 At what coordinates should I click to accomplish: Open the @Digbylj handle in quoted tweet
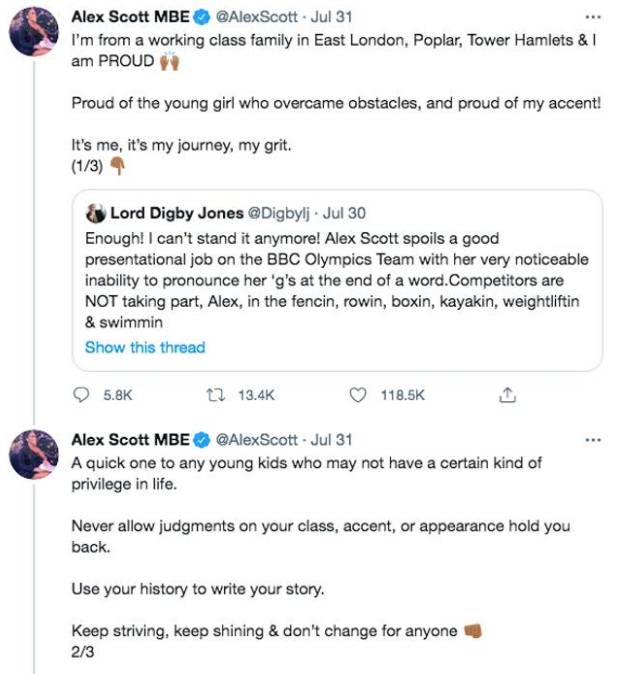pyautogui.click(x=278, y=213)
